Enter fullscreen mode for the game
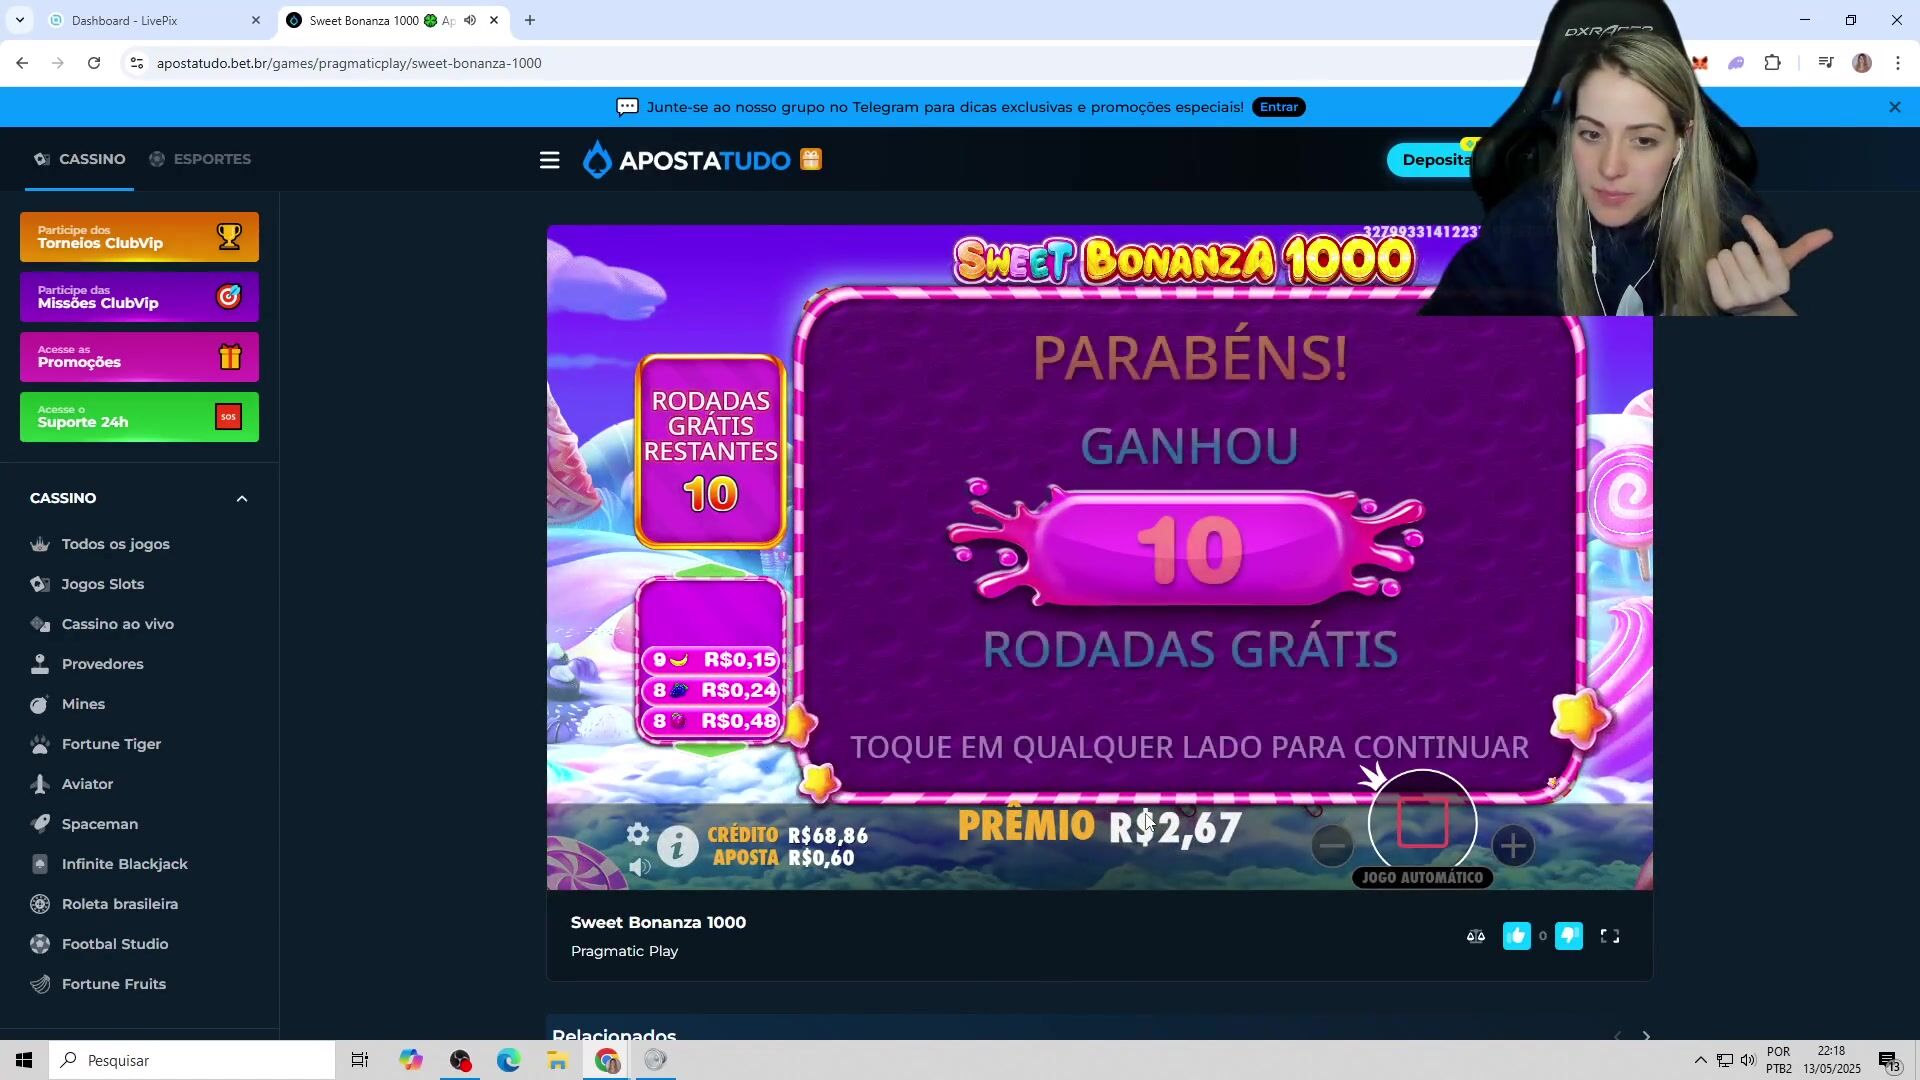Screen dimensions: 1920x1080 pyautogui.click(x=1610, y=936)
